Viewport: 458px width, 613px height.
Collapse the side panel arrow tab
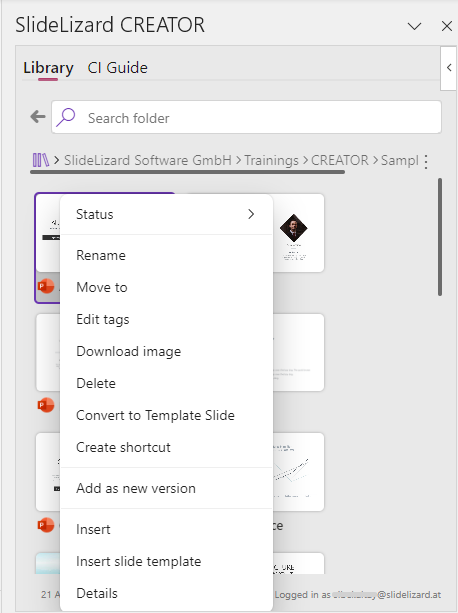(x=449, y=68)
